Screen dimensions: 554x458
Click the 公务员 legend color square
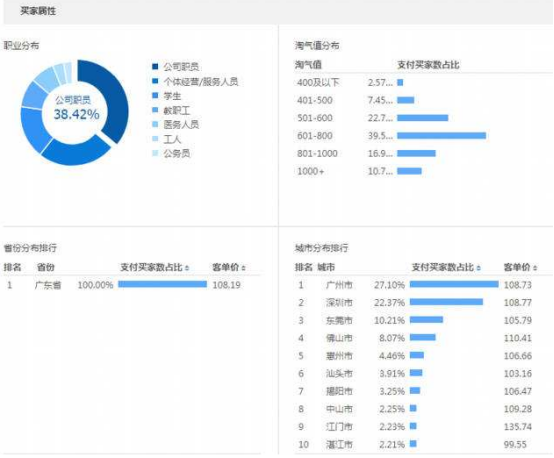tap(155, 153)
